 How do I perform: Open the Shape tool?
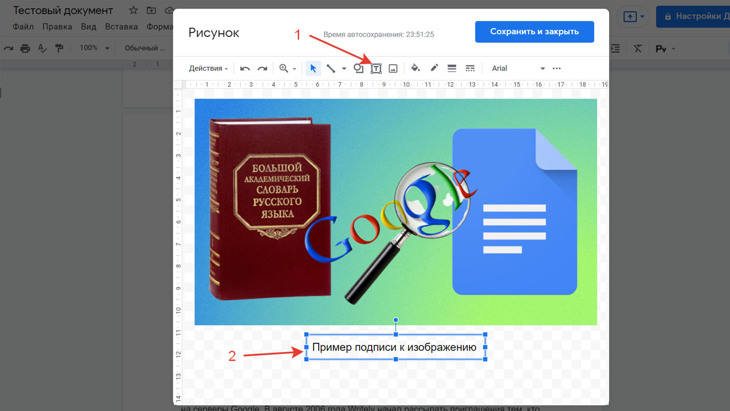(x=358, y=68)
